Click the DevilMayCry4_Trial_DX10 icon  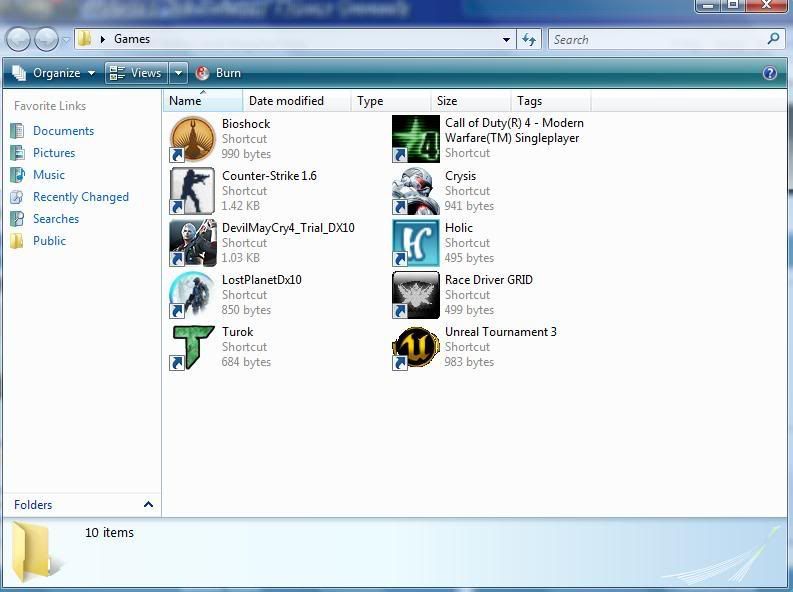coord(192,243)
